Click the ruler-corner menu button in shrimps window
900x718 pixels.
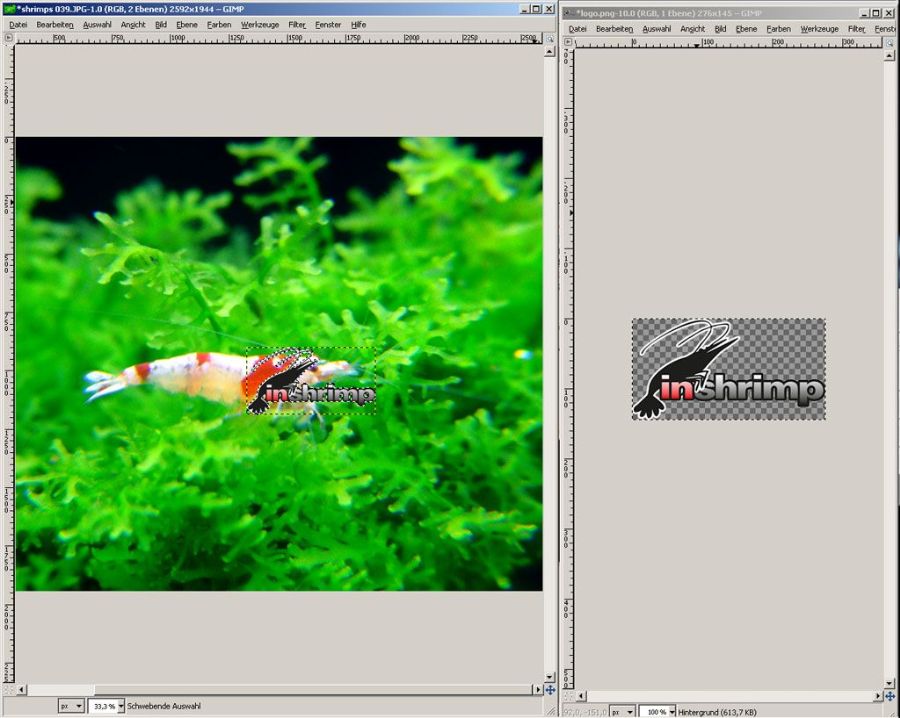8,38
